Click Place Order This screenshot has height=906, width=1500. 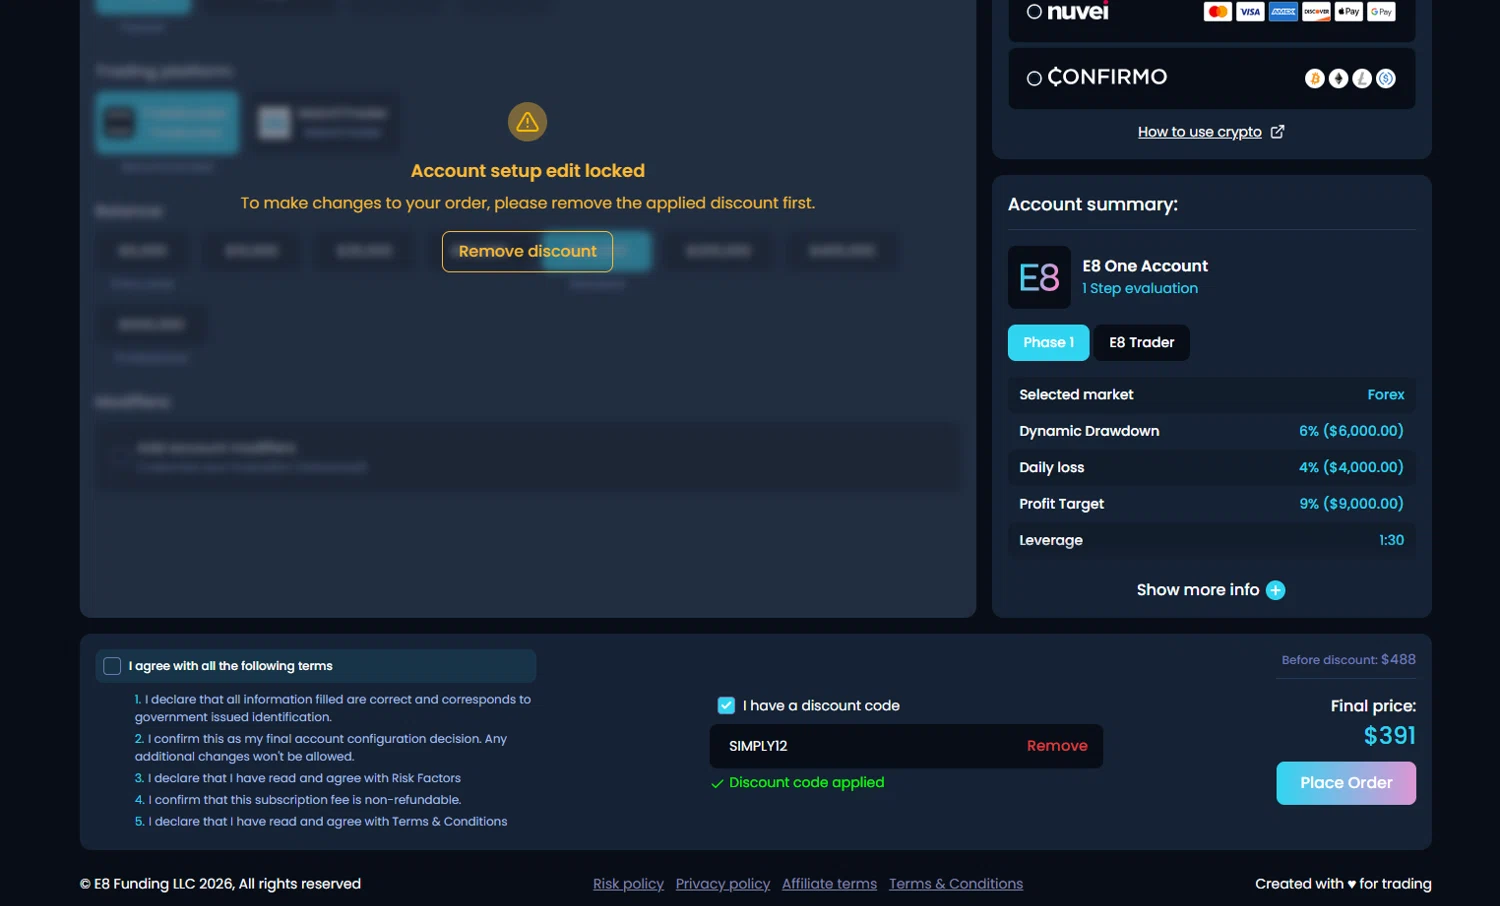coord(1346,783)
